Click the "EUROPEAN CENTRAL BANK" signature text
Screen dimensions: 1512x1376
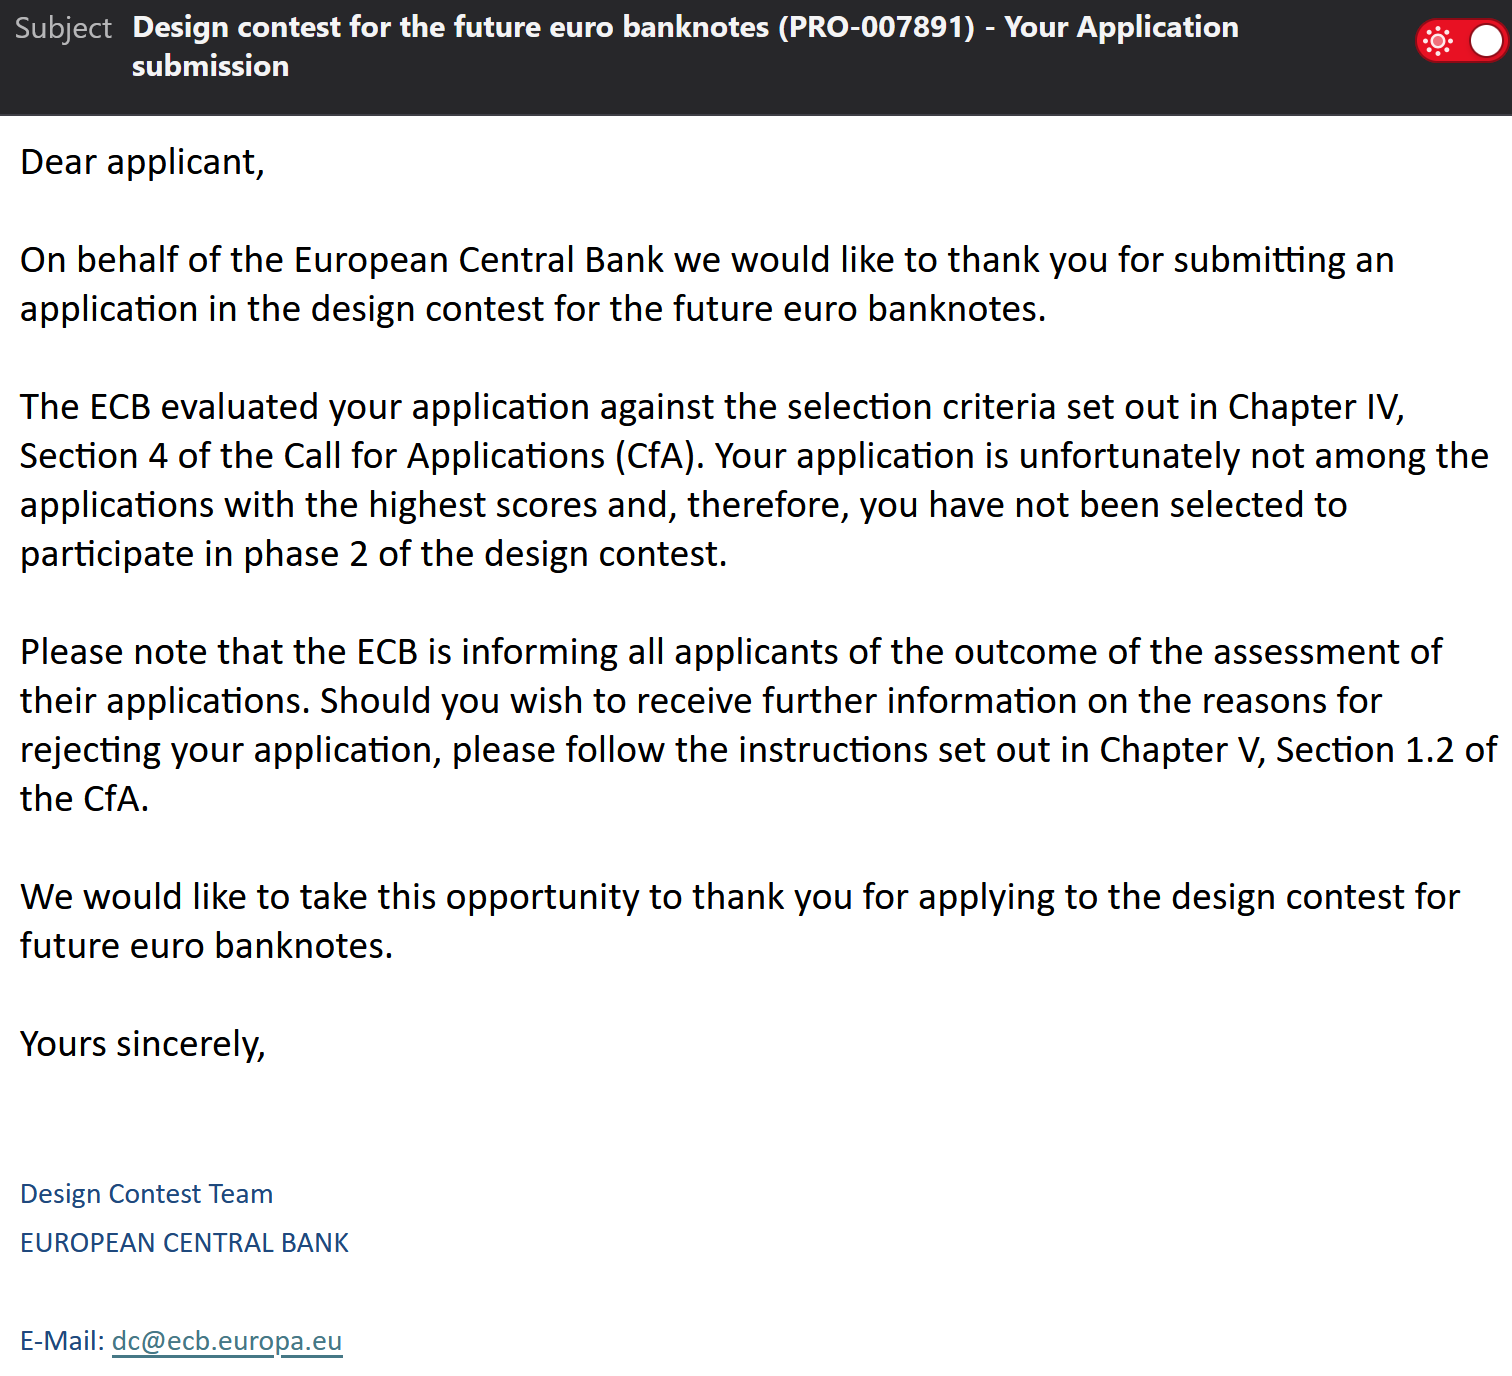pyautogui.click(x=185, y=1243)
